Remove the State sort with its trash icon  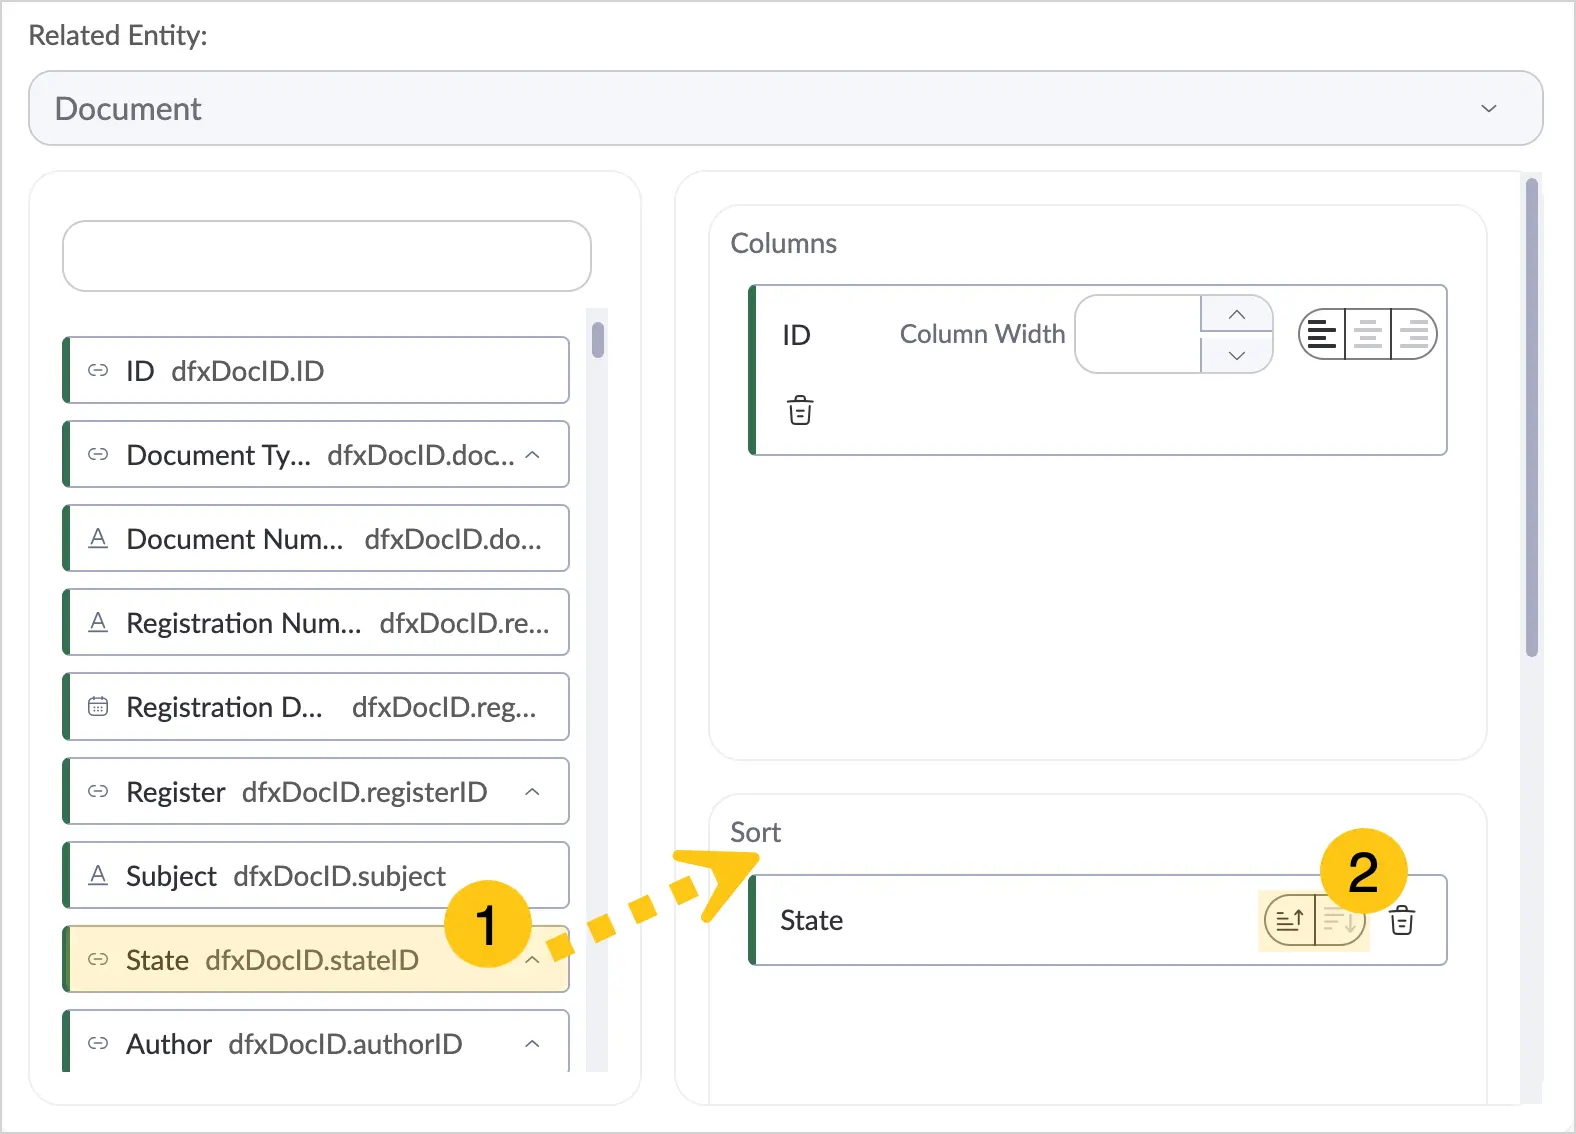(1402, 920)
